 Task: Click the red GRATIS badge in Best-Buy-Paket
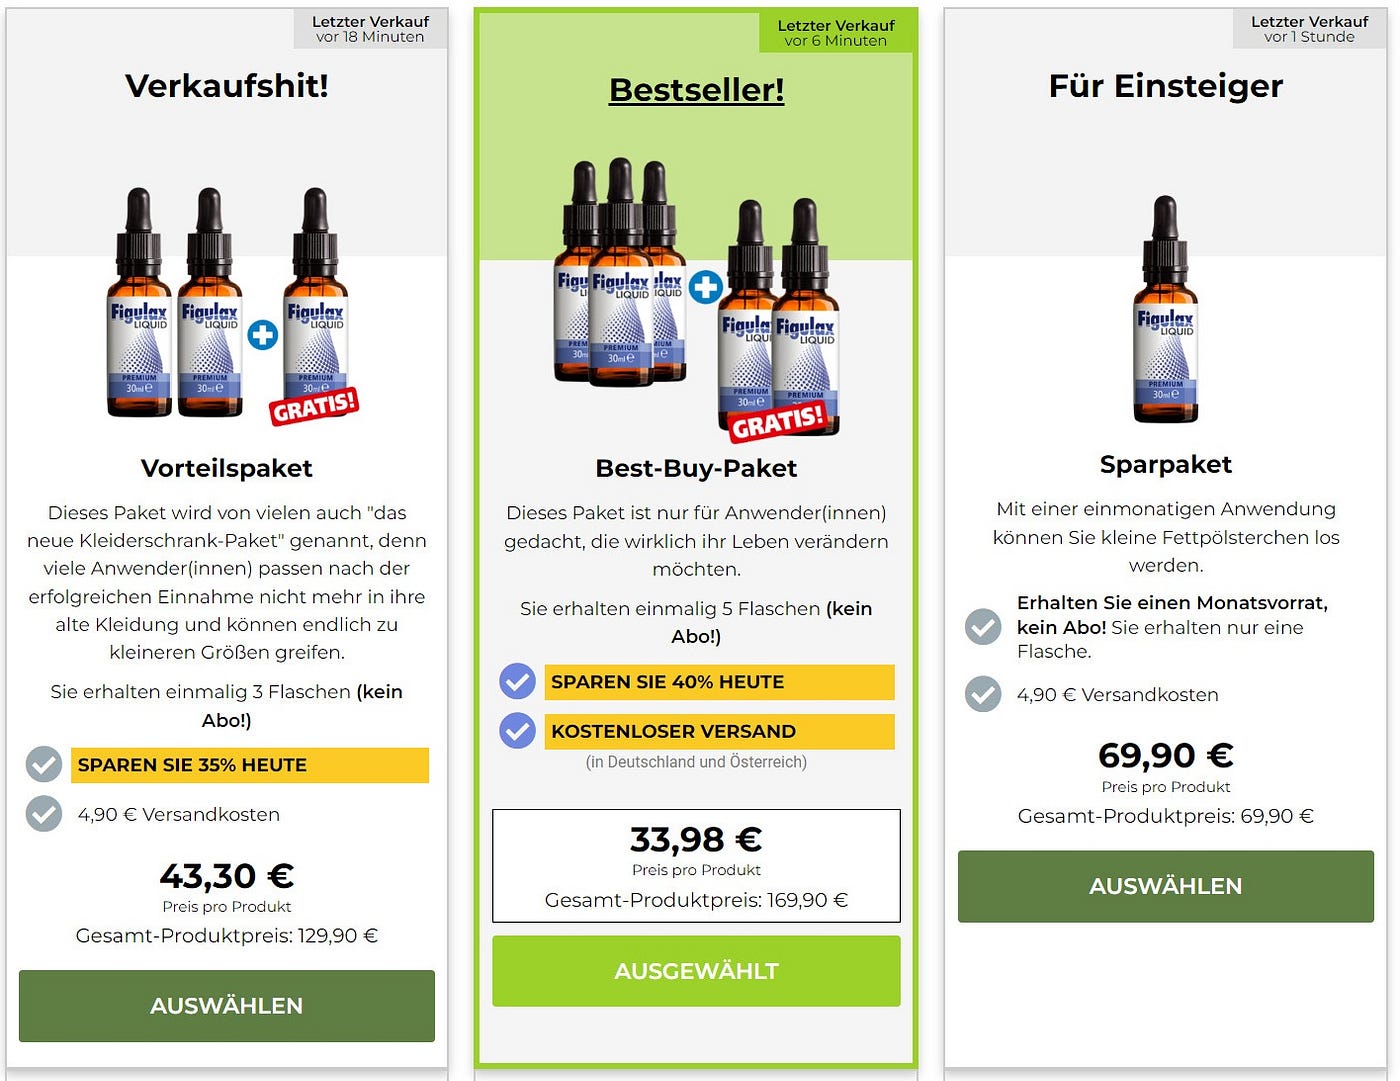pos(778,421)
